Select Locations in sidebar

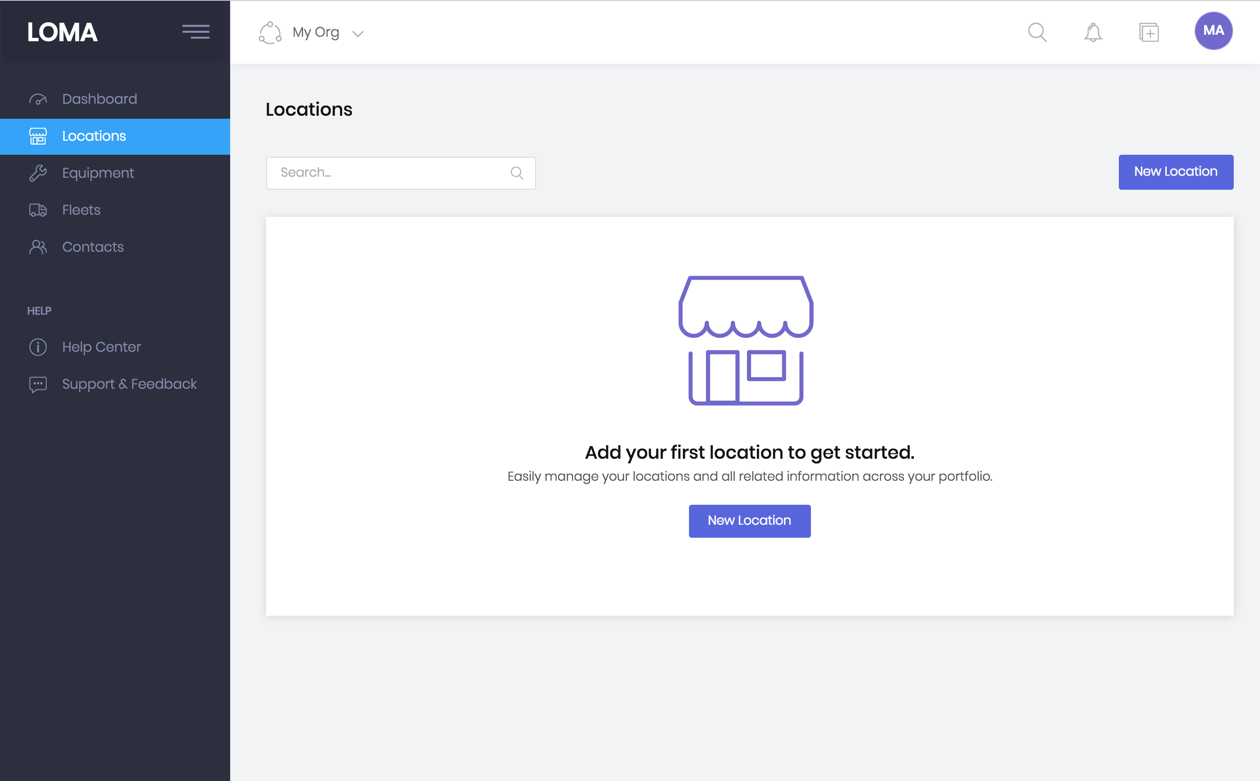(x=94, y=136)
